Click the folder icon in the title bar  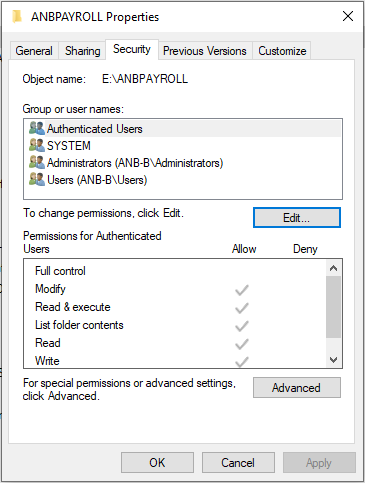[x=17, y=16]
